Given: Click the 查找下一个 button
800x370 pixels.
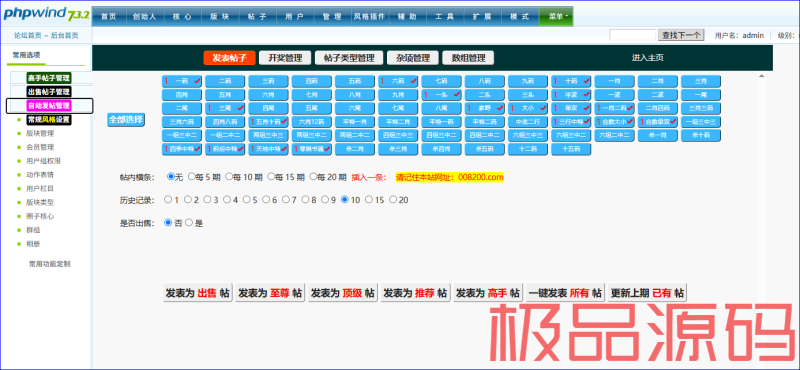Looking at the screenshot, I should point(682,35).
